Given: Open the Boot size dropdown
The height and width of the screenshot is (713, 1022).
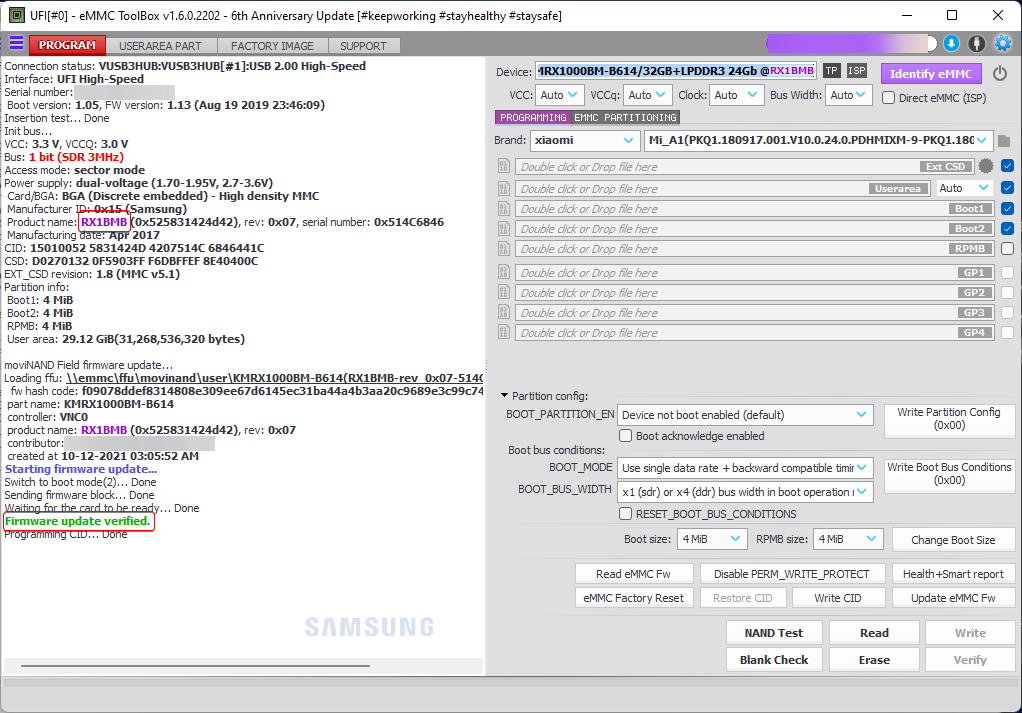Looking at the screenshot, I should pyautogui.click(x=712, y=539).
